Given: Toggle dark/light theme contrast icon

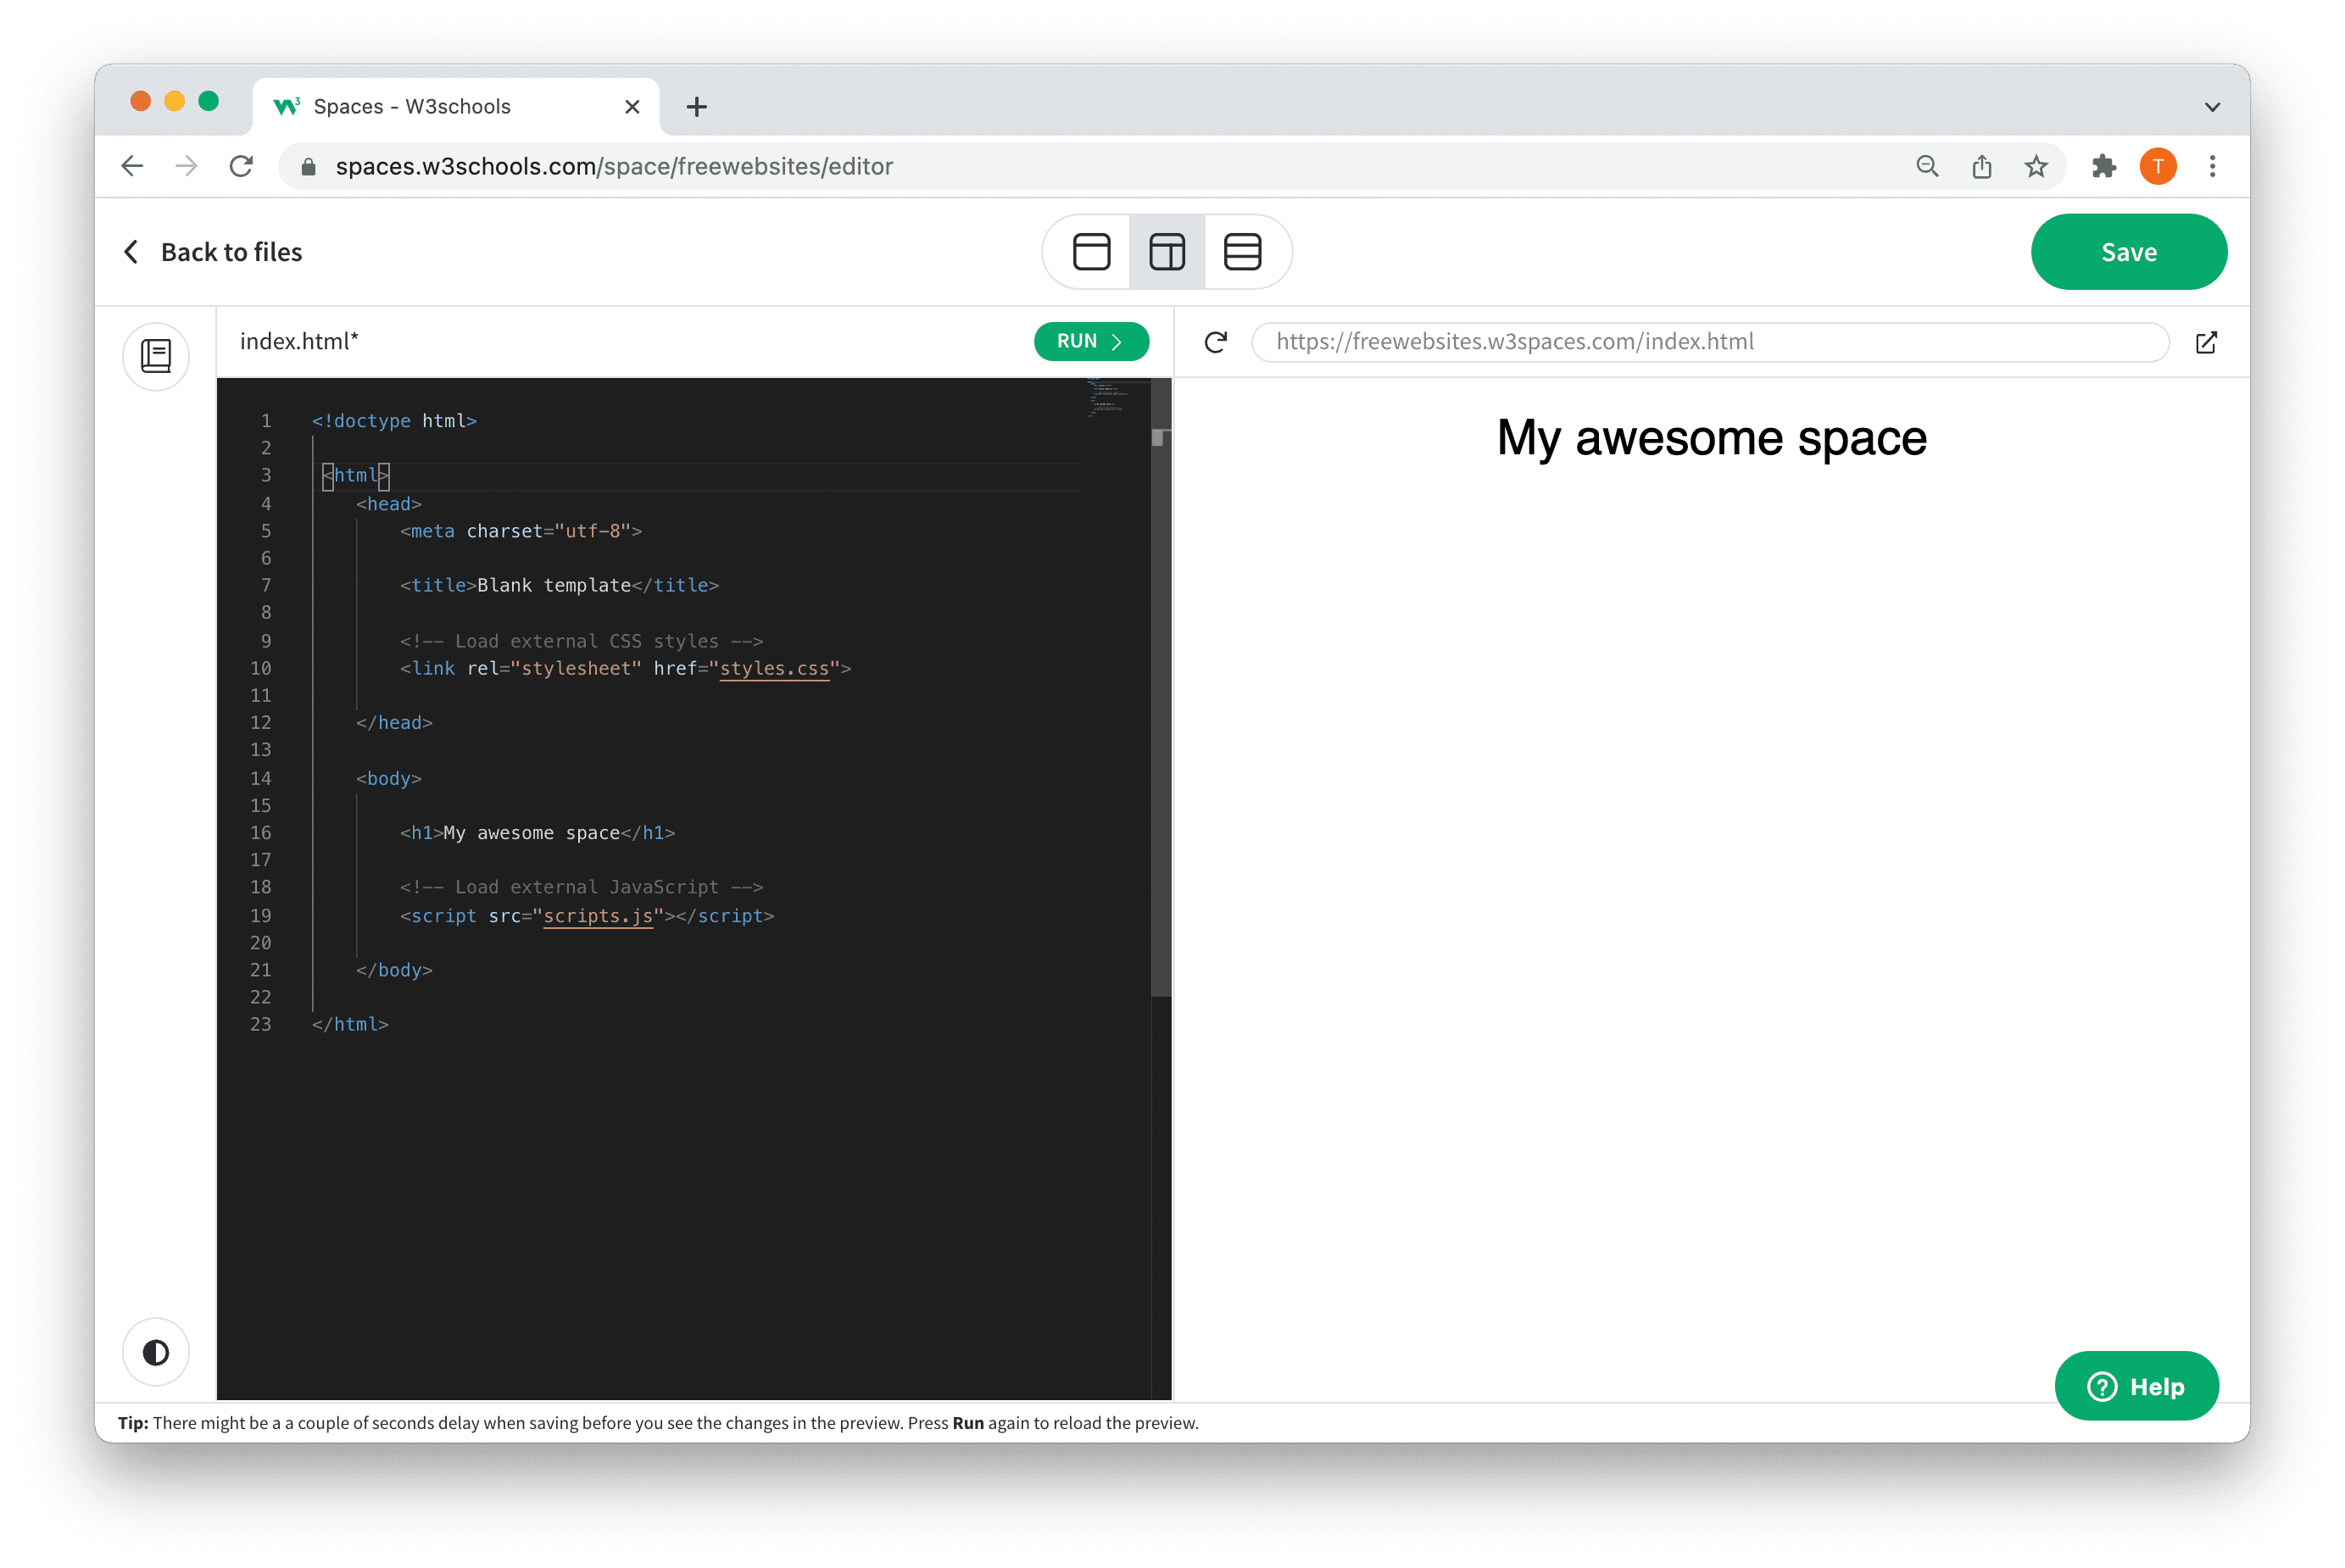Looking at the screenshot, I should [x=156, y=1352].
